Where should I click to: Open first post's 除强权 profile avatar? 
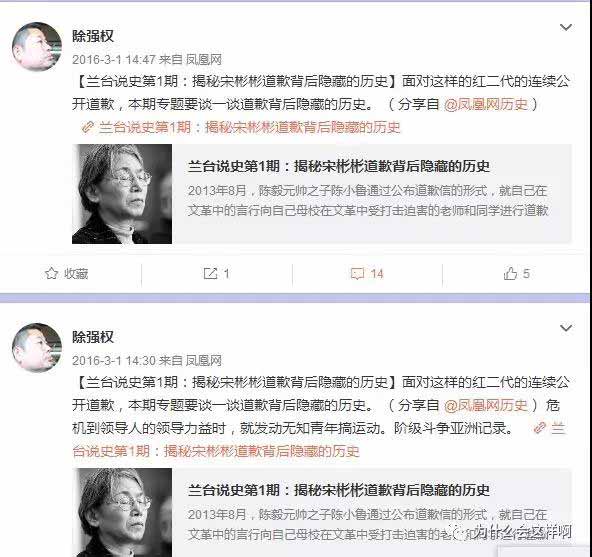coord(37,46)
